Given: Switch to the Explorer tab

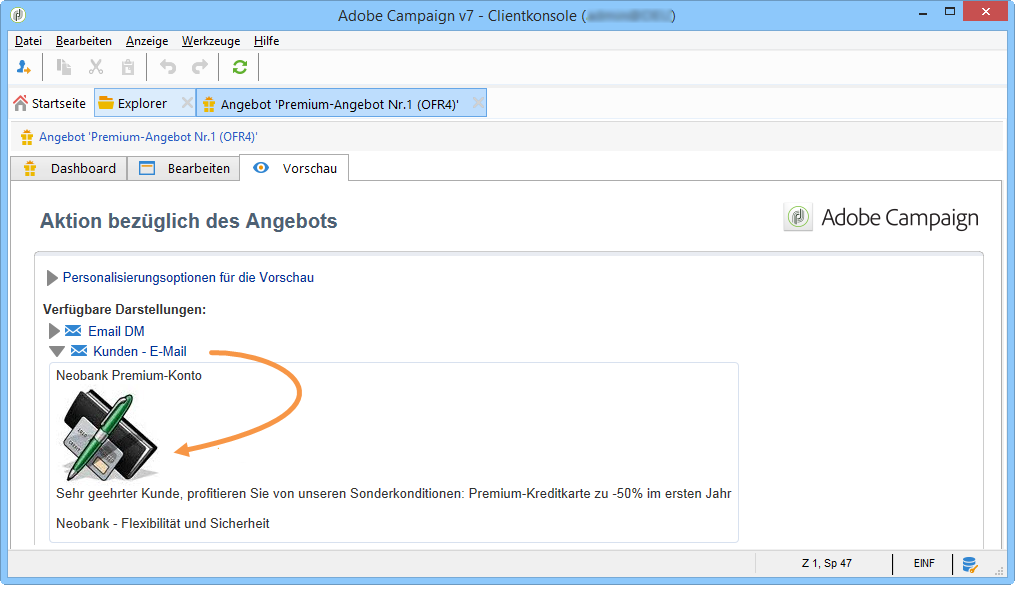Looking at the screenshot, I should pos(142,103).
